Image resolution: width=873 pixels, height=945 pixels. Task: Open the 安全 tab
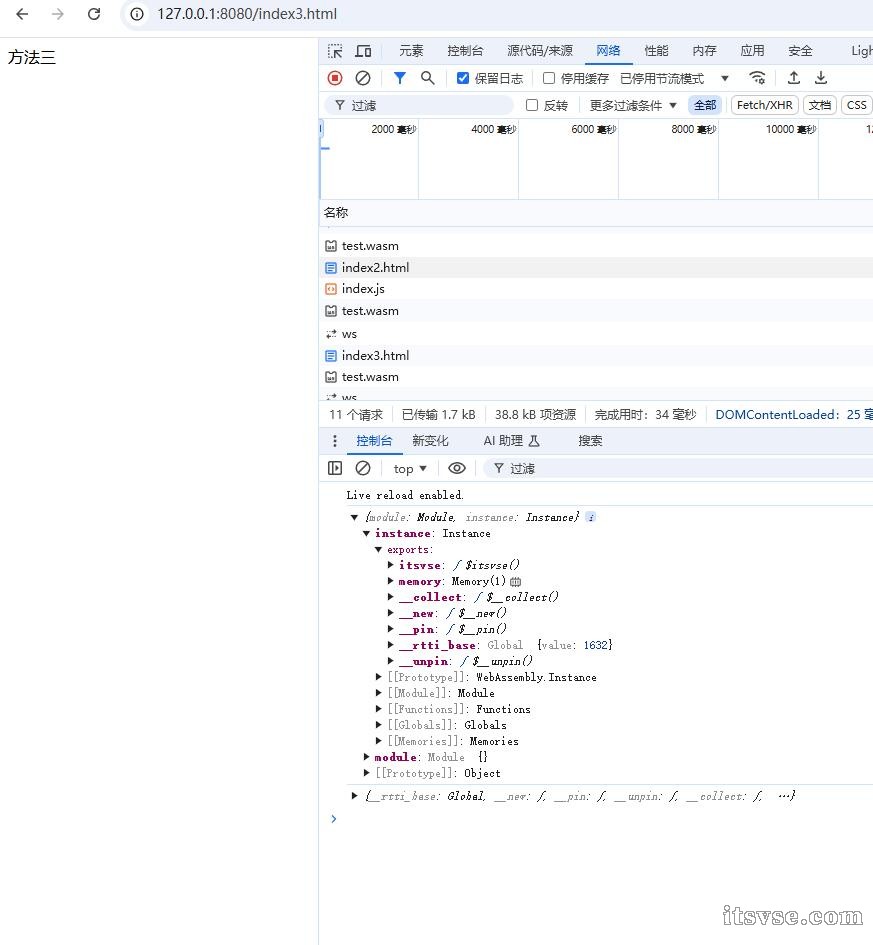click(x=800, y=51)
